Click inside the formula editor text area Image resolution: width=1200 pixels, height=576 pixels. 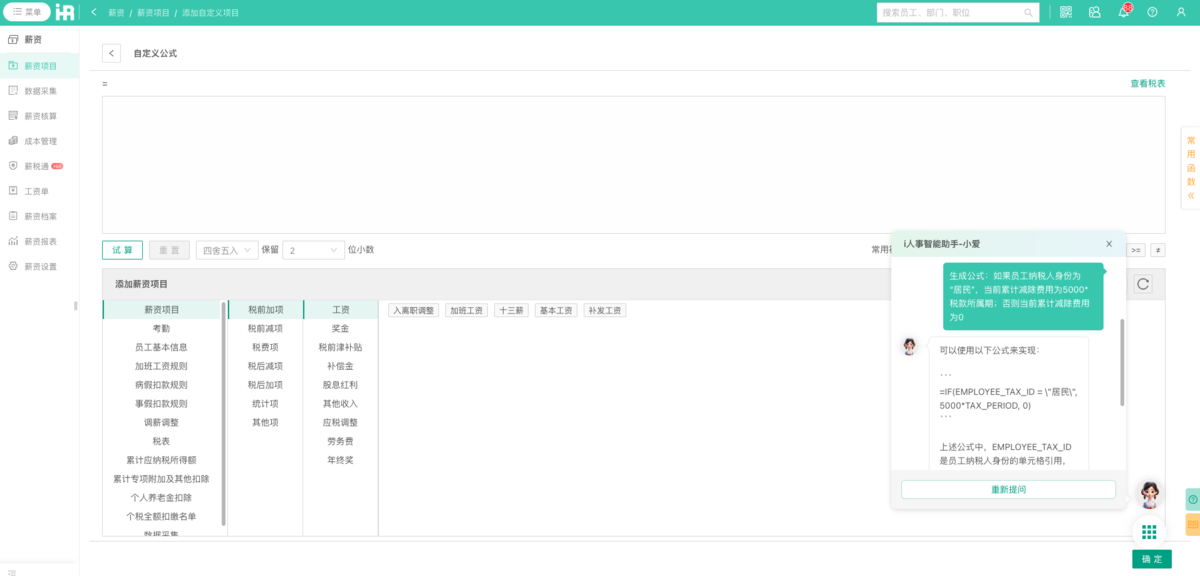633,165
